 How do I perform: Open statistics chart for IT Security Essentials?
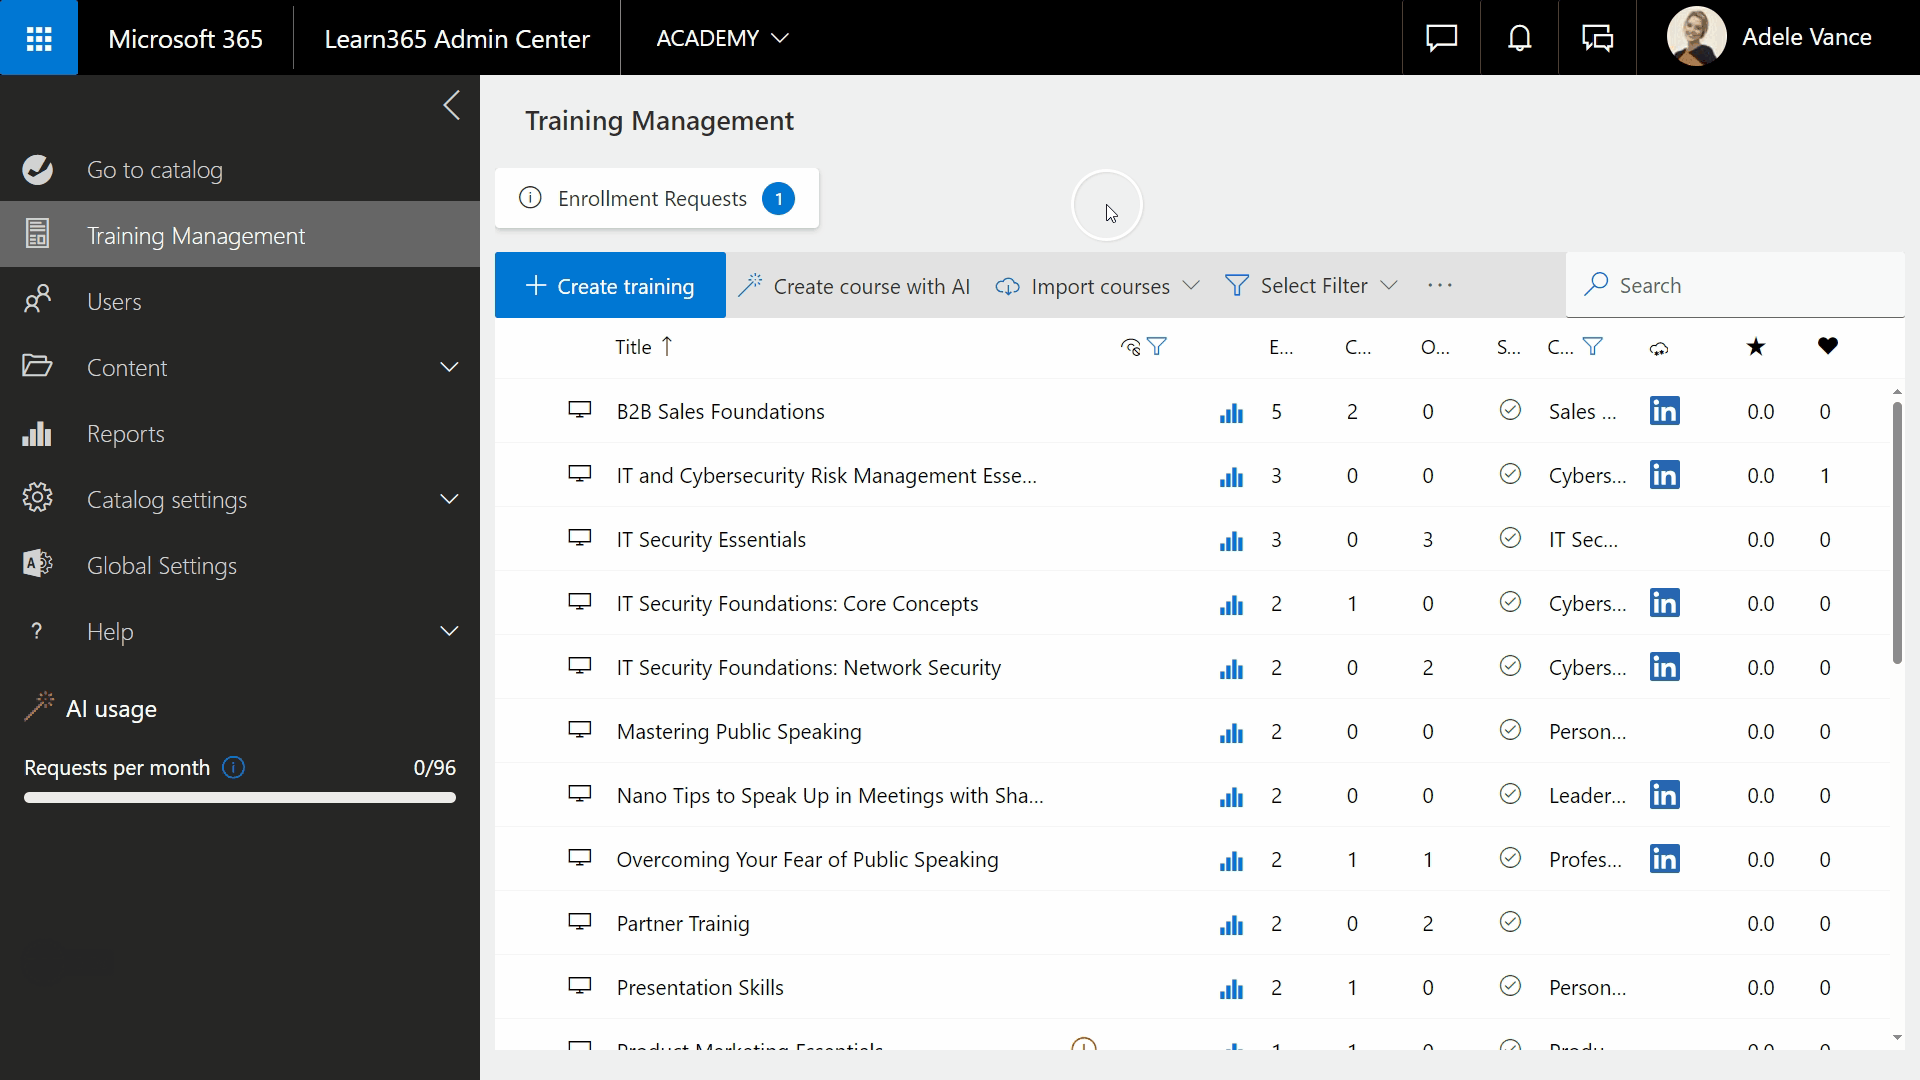pos(1231,541)
